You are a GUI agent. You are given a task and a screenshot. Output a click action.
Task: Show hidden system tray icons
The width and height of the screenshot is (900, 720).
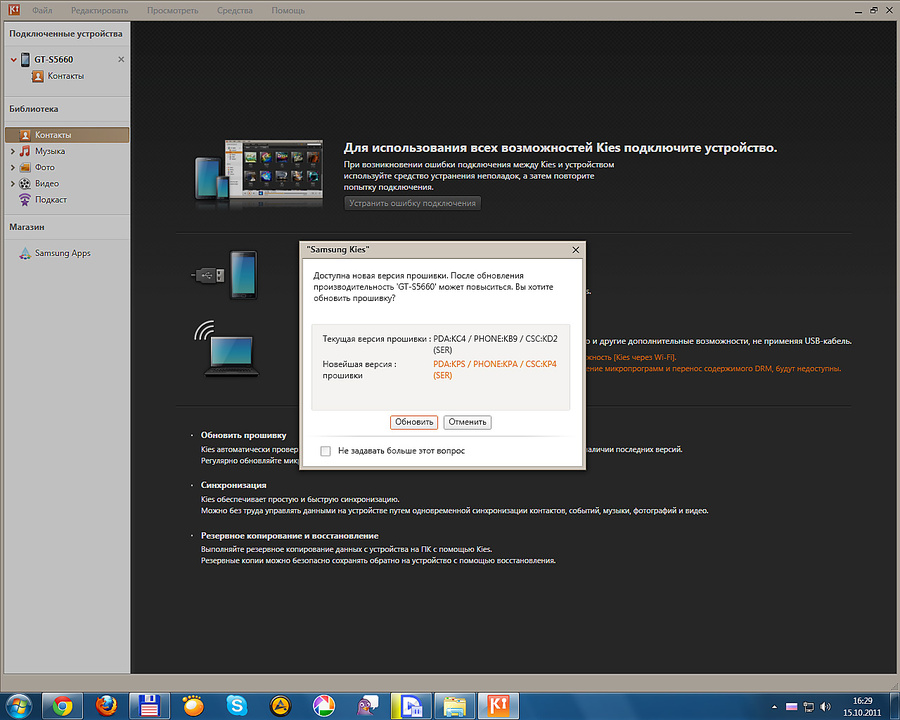pyautogui.click(x=774, y=707)
